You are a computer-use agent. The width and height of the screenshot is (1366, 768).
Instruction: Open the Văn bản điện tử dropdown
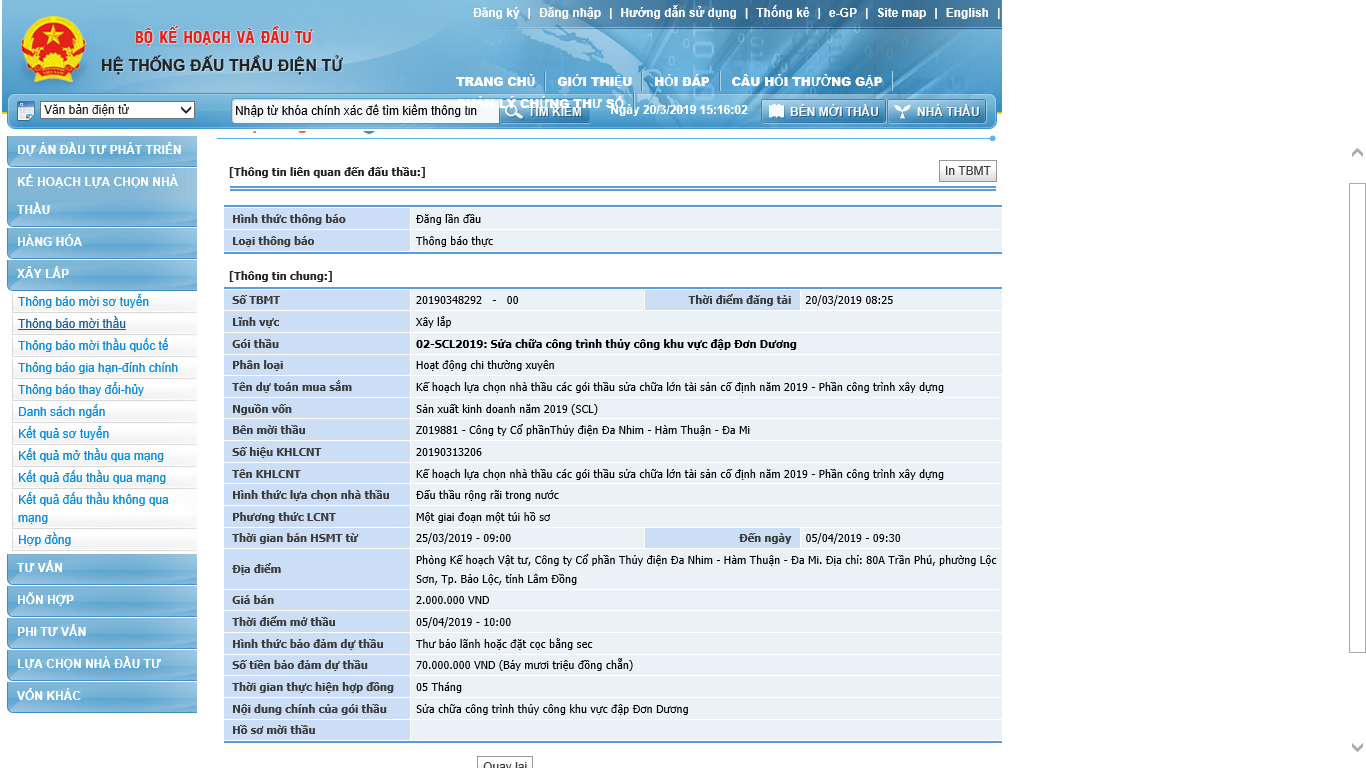coord(118,110)
